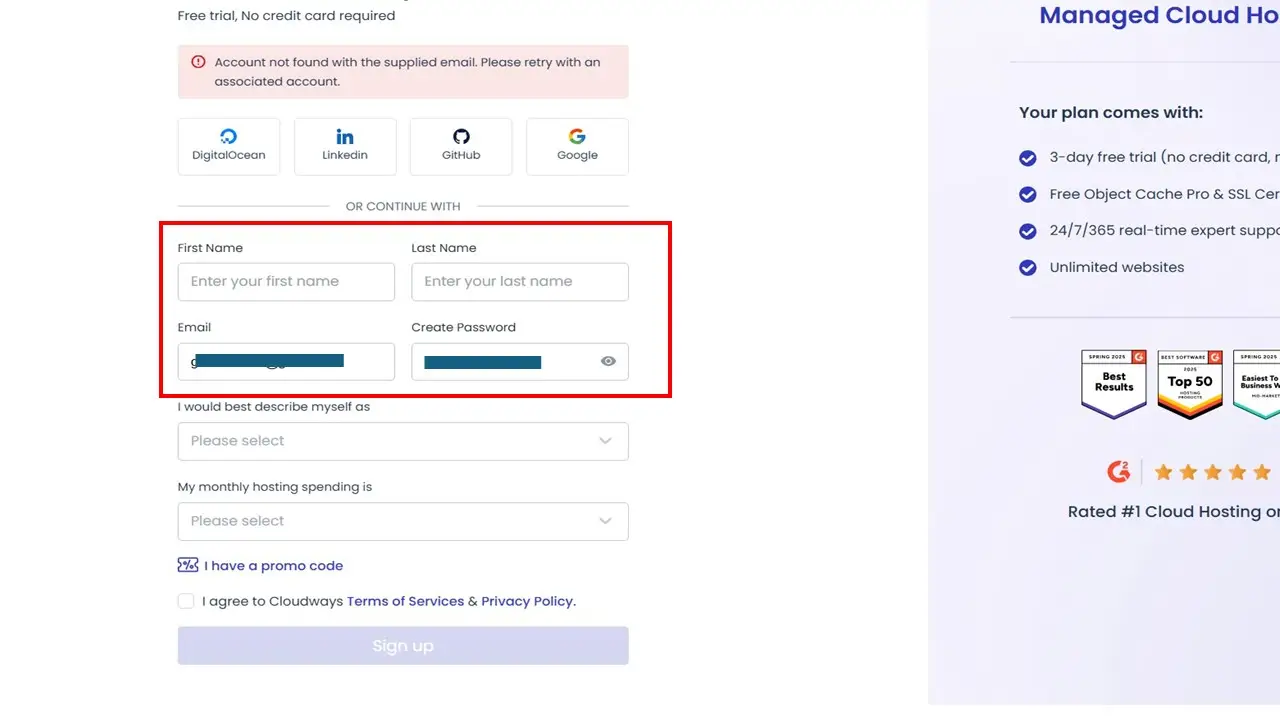The height and width of the screenshot is (720, 1280).
Task: Click the first orange rating star
Action: point(1163,472)
